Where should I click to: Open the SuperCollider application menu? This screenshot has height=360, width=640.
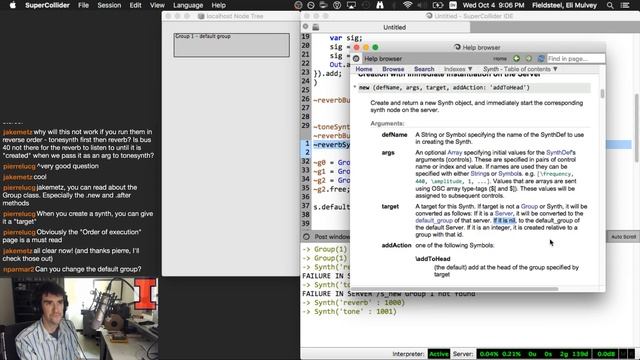(47, 5)
